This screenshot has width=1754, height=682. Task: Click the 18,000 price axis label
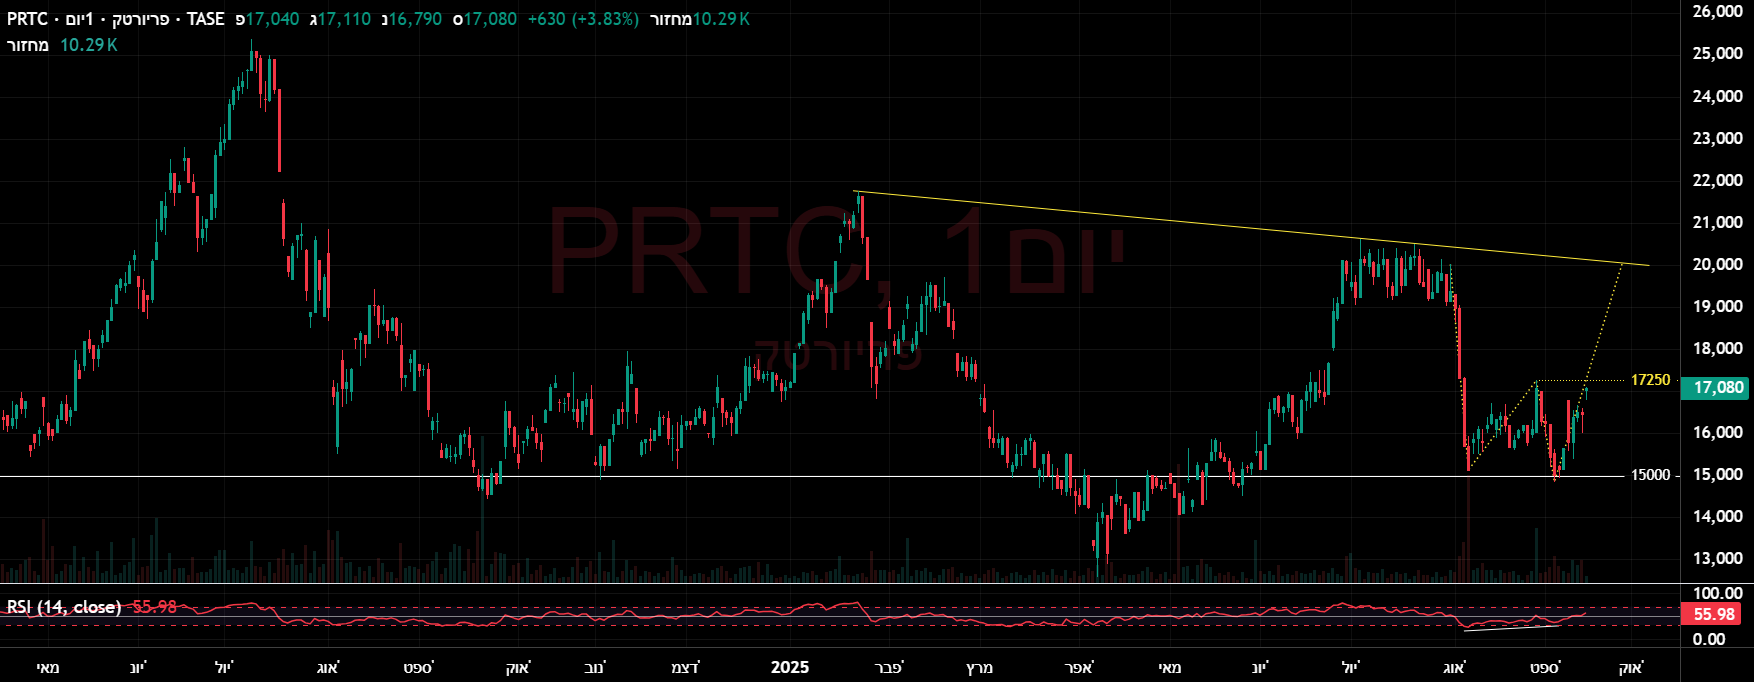pyautogui.click(x=1718, y=348)
